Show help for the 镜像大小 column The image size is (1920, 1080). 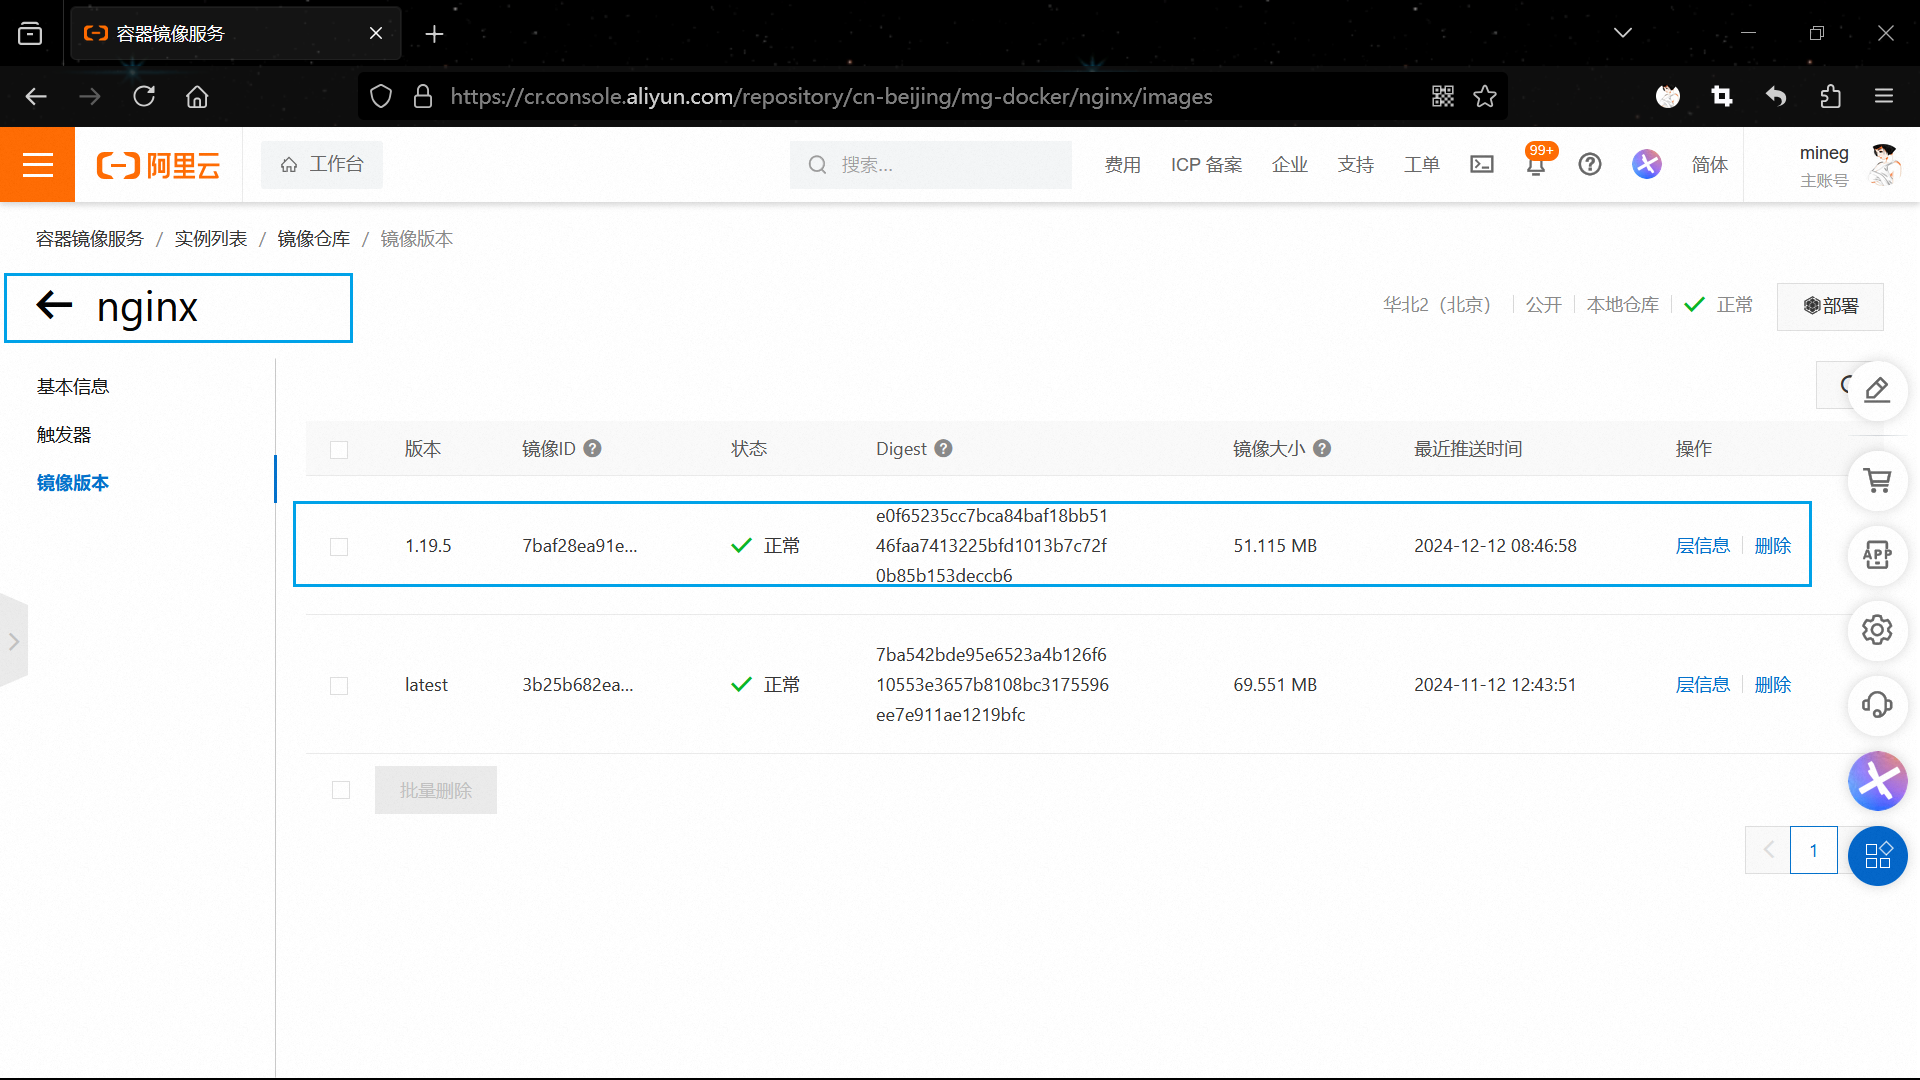point(1322,449)
